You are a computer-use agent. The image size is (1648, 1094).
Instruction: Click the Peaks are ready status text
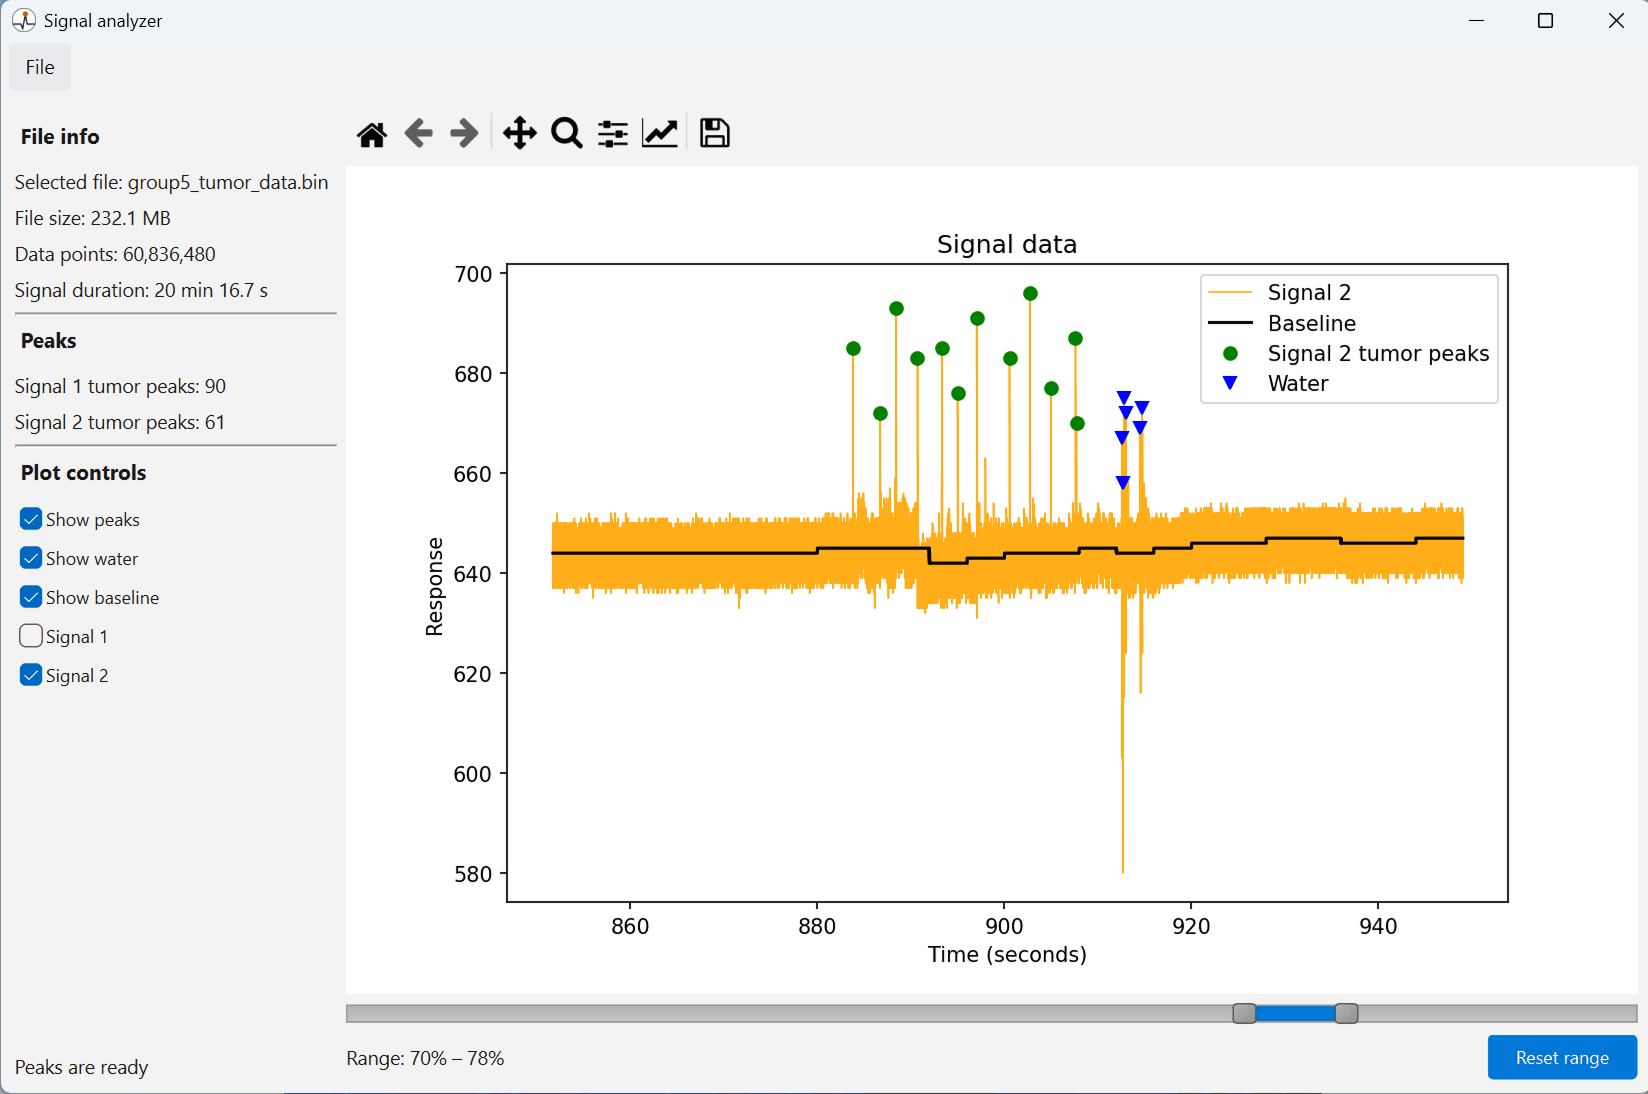point(81,1067)
